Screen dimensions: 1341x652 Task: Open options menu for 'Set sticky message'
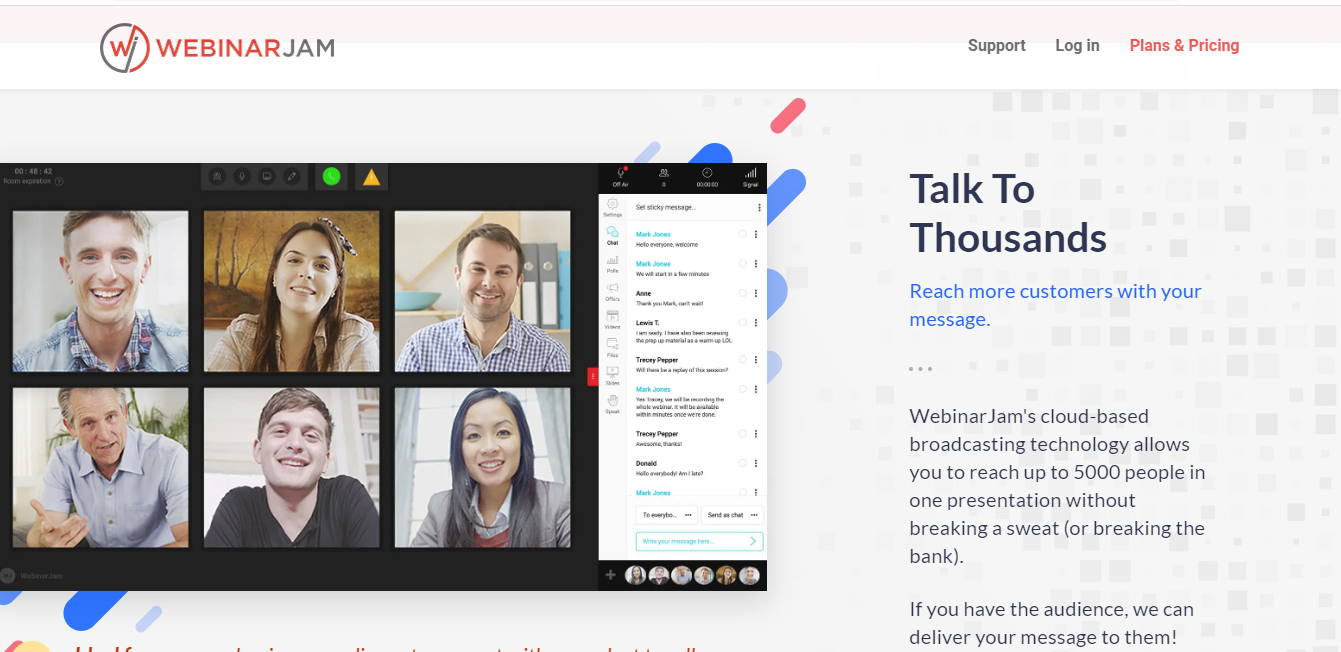(x=759, y=208)
